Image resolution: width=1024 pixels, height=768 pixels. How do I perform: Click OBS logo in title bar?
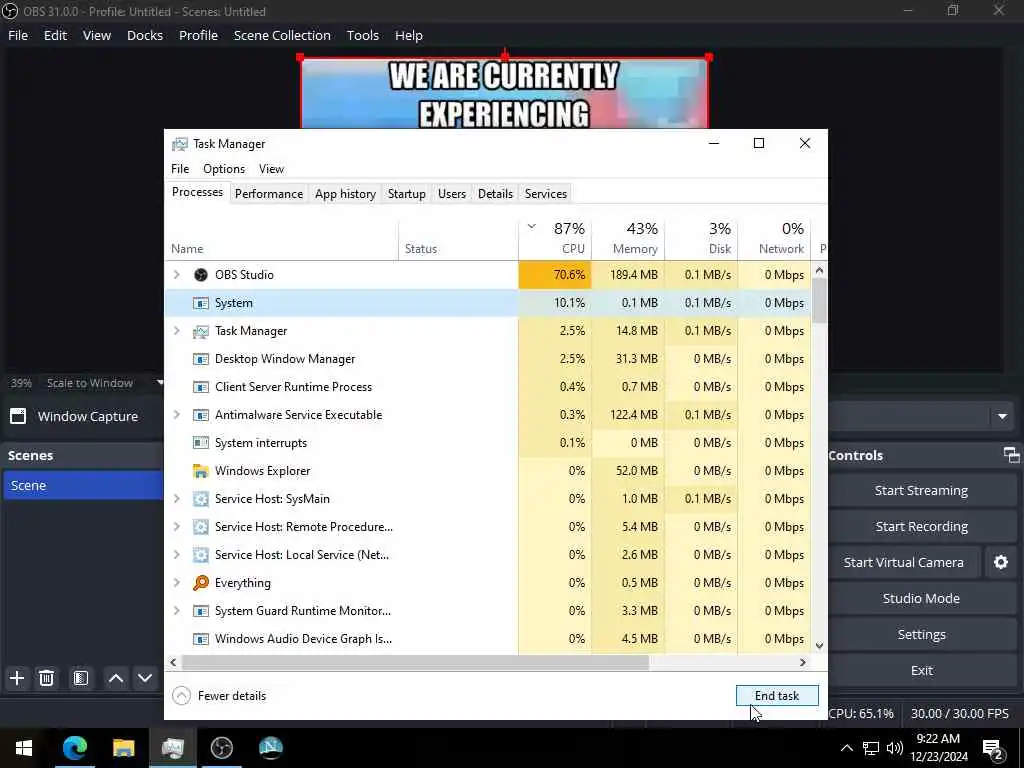pos(10,11)
